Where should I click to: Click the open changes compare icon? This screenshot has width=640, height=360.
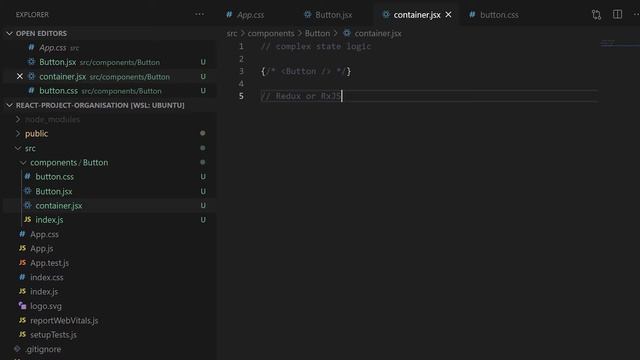coord(596,15)
